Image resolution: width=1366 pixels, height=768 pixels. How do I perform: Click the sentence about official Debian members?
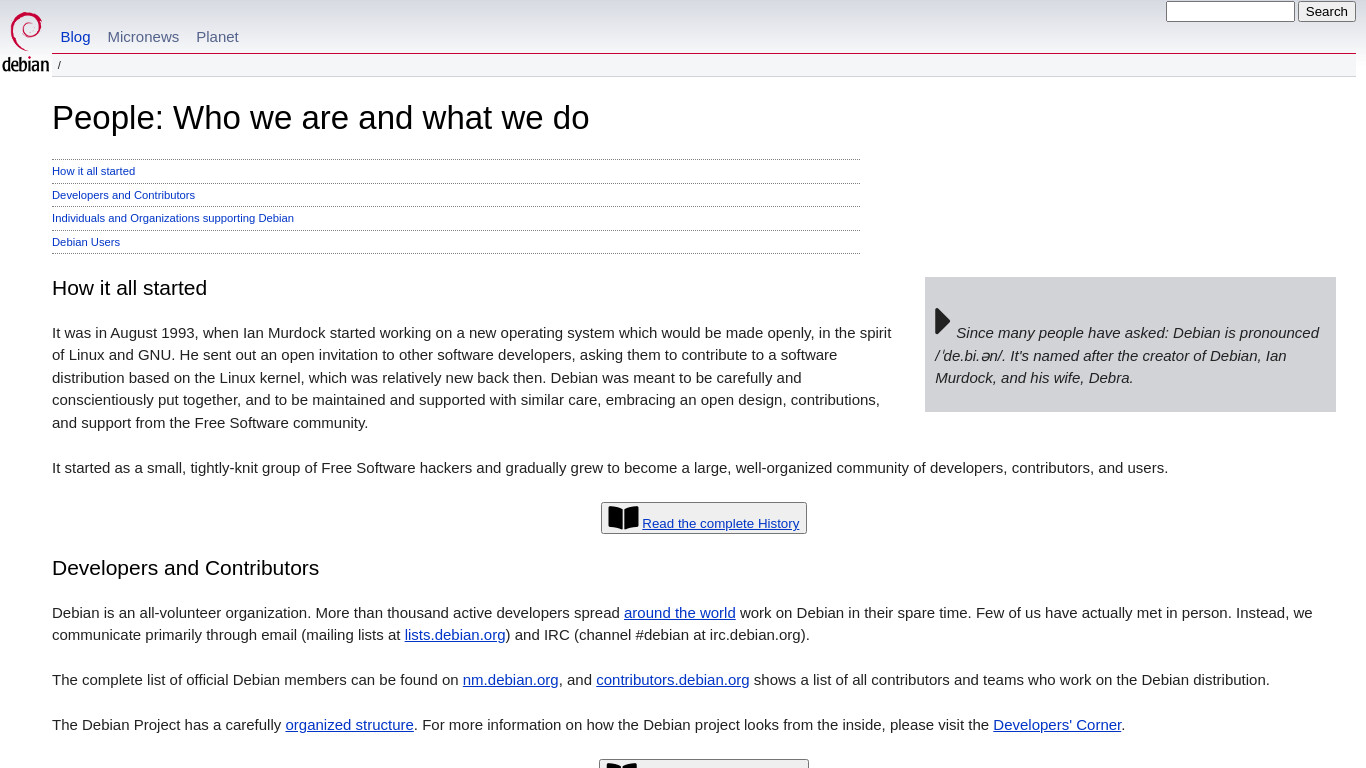pos(661,680)
